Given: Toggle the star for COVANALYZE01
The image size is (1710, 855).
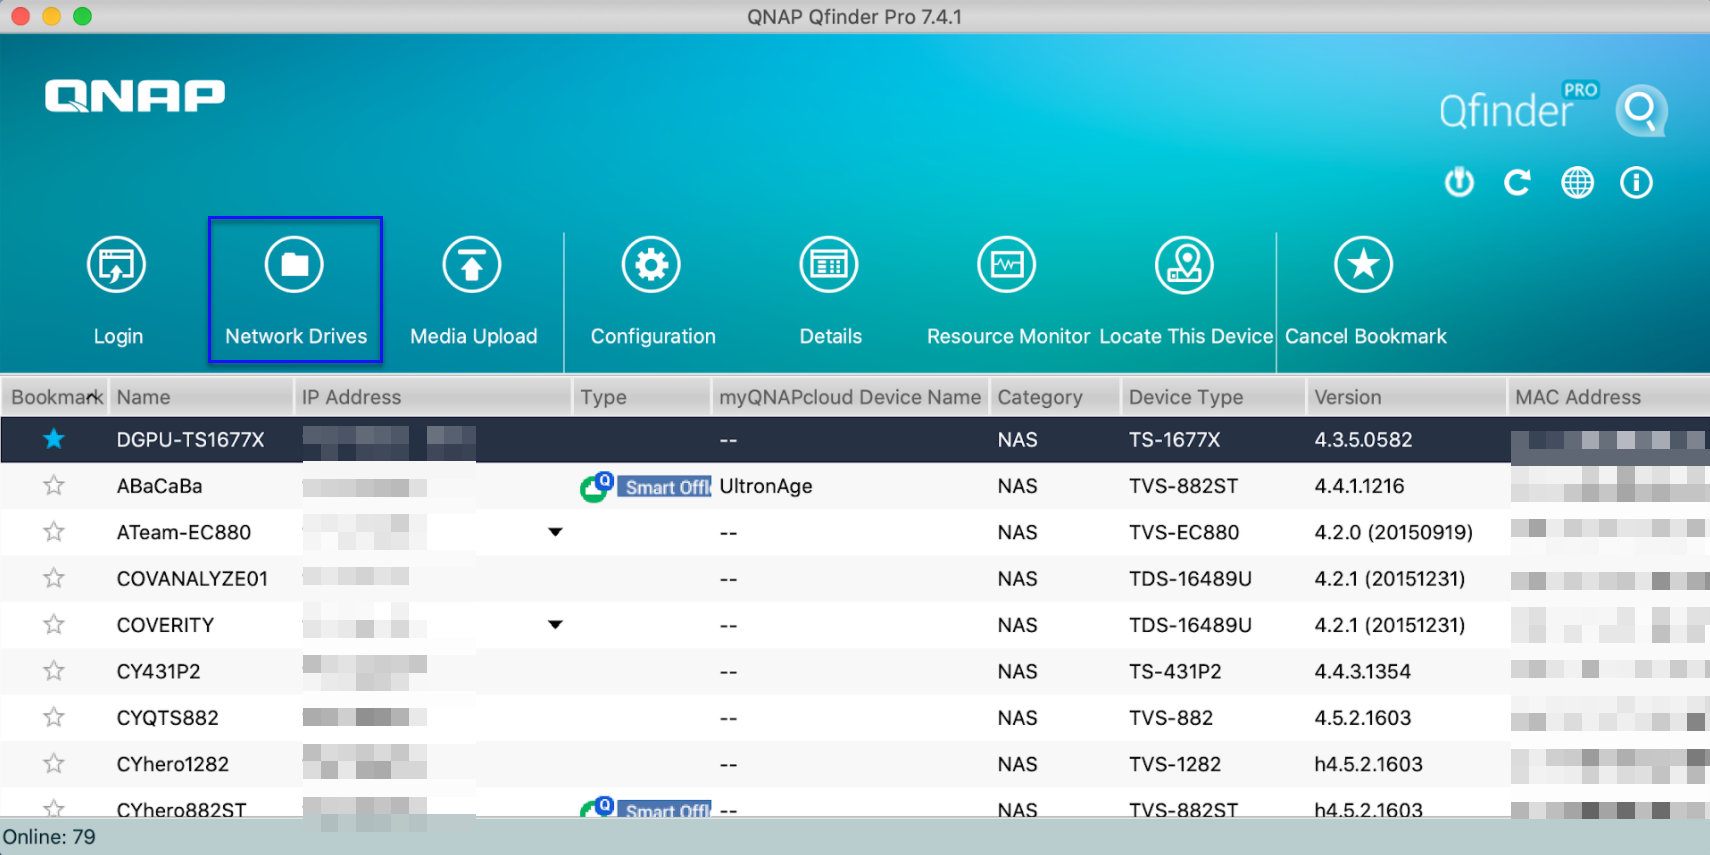Looking at the screenshot, I should tap(54, 578).
